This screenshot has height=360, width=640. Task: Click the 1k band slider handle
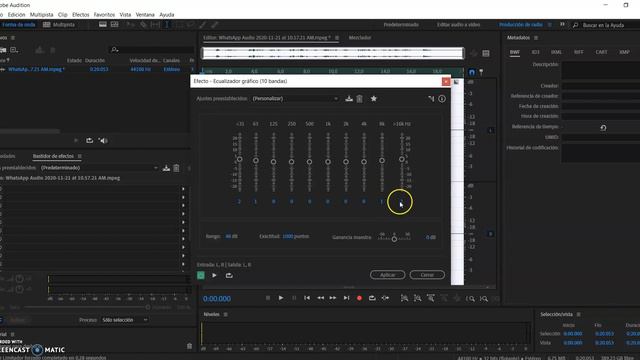328,162
